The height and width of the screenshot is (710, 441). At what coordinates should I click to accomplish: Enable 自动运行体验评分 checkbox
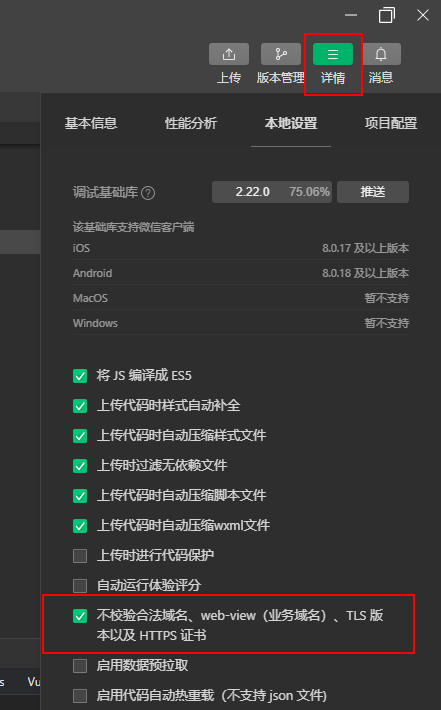tap(80, 585)
